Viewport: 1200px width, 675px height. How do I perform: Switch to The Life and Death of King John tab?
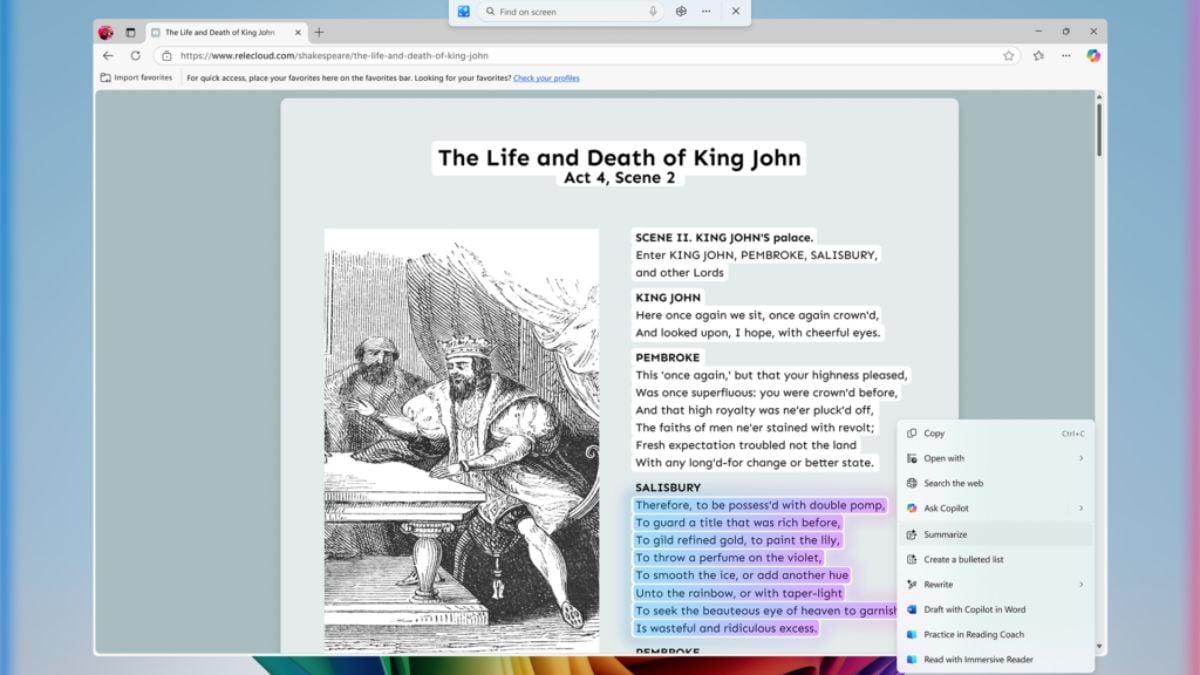220,32
